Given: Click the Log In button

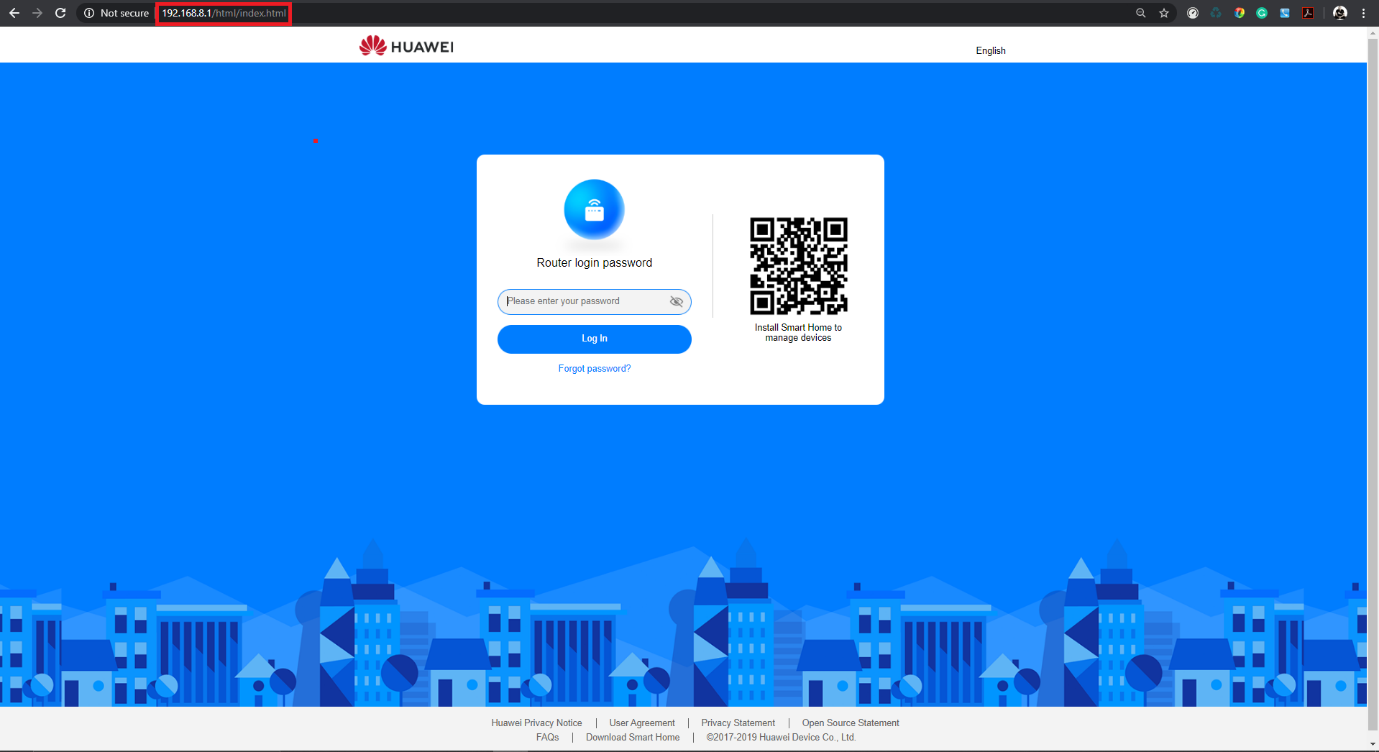Looking at the screenshot, I should [x=594, y=339].
